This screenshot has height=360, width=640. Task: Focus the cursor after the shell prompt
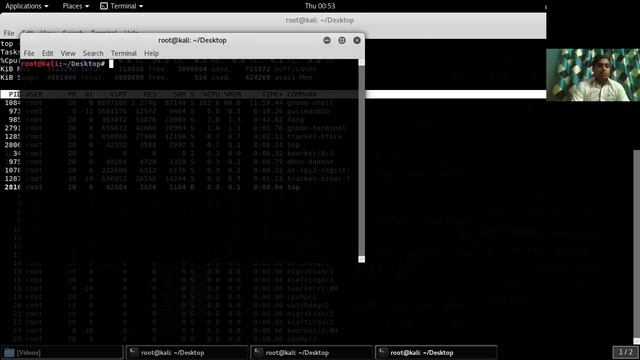[x=111, y=64]
